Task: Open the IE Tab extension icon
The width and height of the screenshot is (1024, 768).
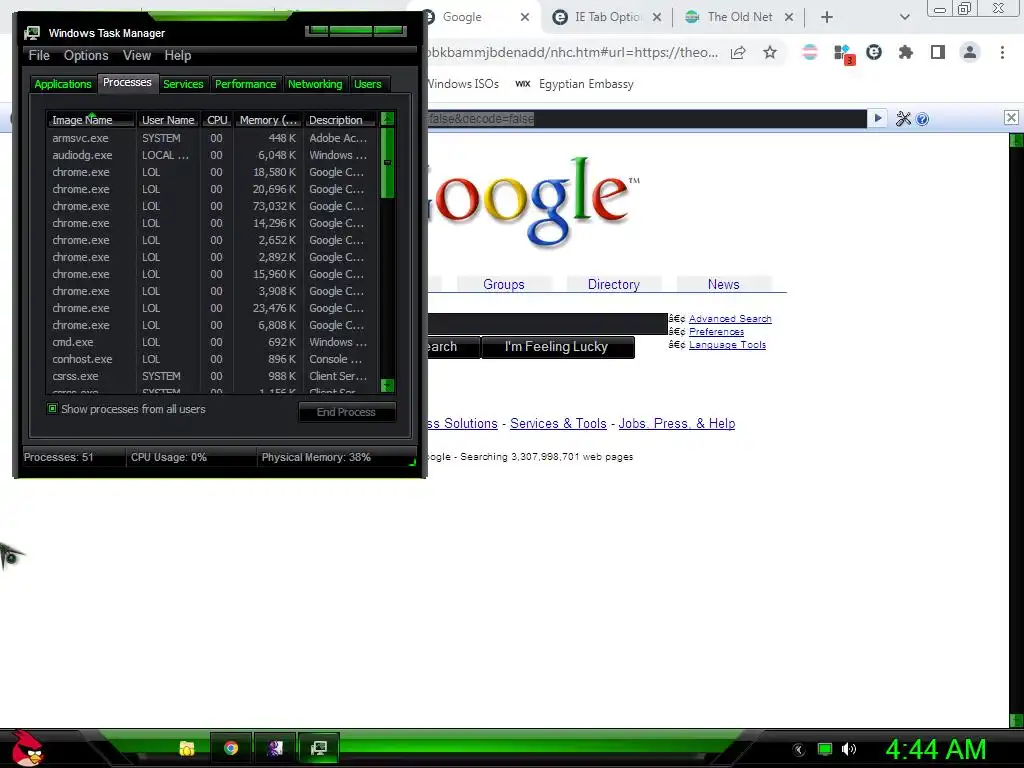Action: point(874,52)
